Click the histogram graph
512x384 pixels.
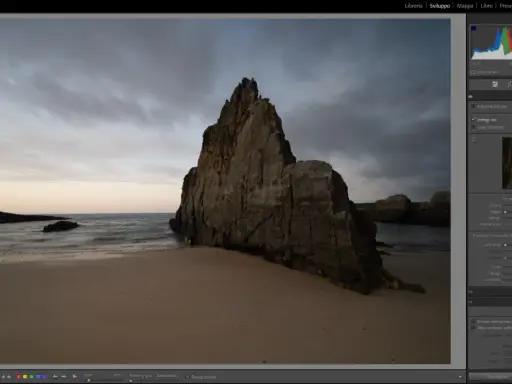pos(491,42)
